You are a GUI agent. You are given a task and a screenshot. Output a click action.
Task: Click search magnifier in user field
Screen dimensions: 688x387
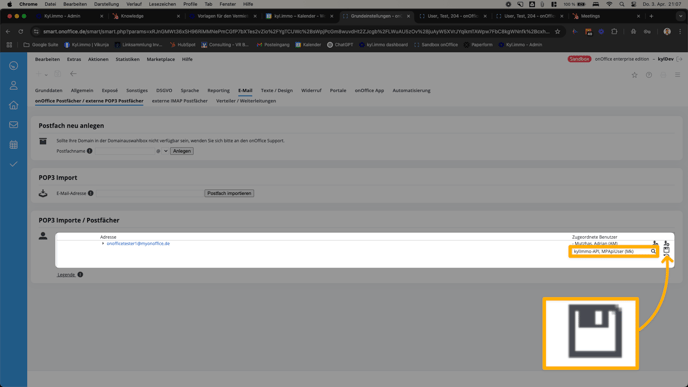pyautogui.click(x=653, y=251)
